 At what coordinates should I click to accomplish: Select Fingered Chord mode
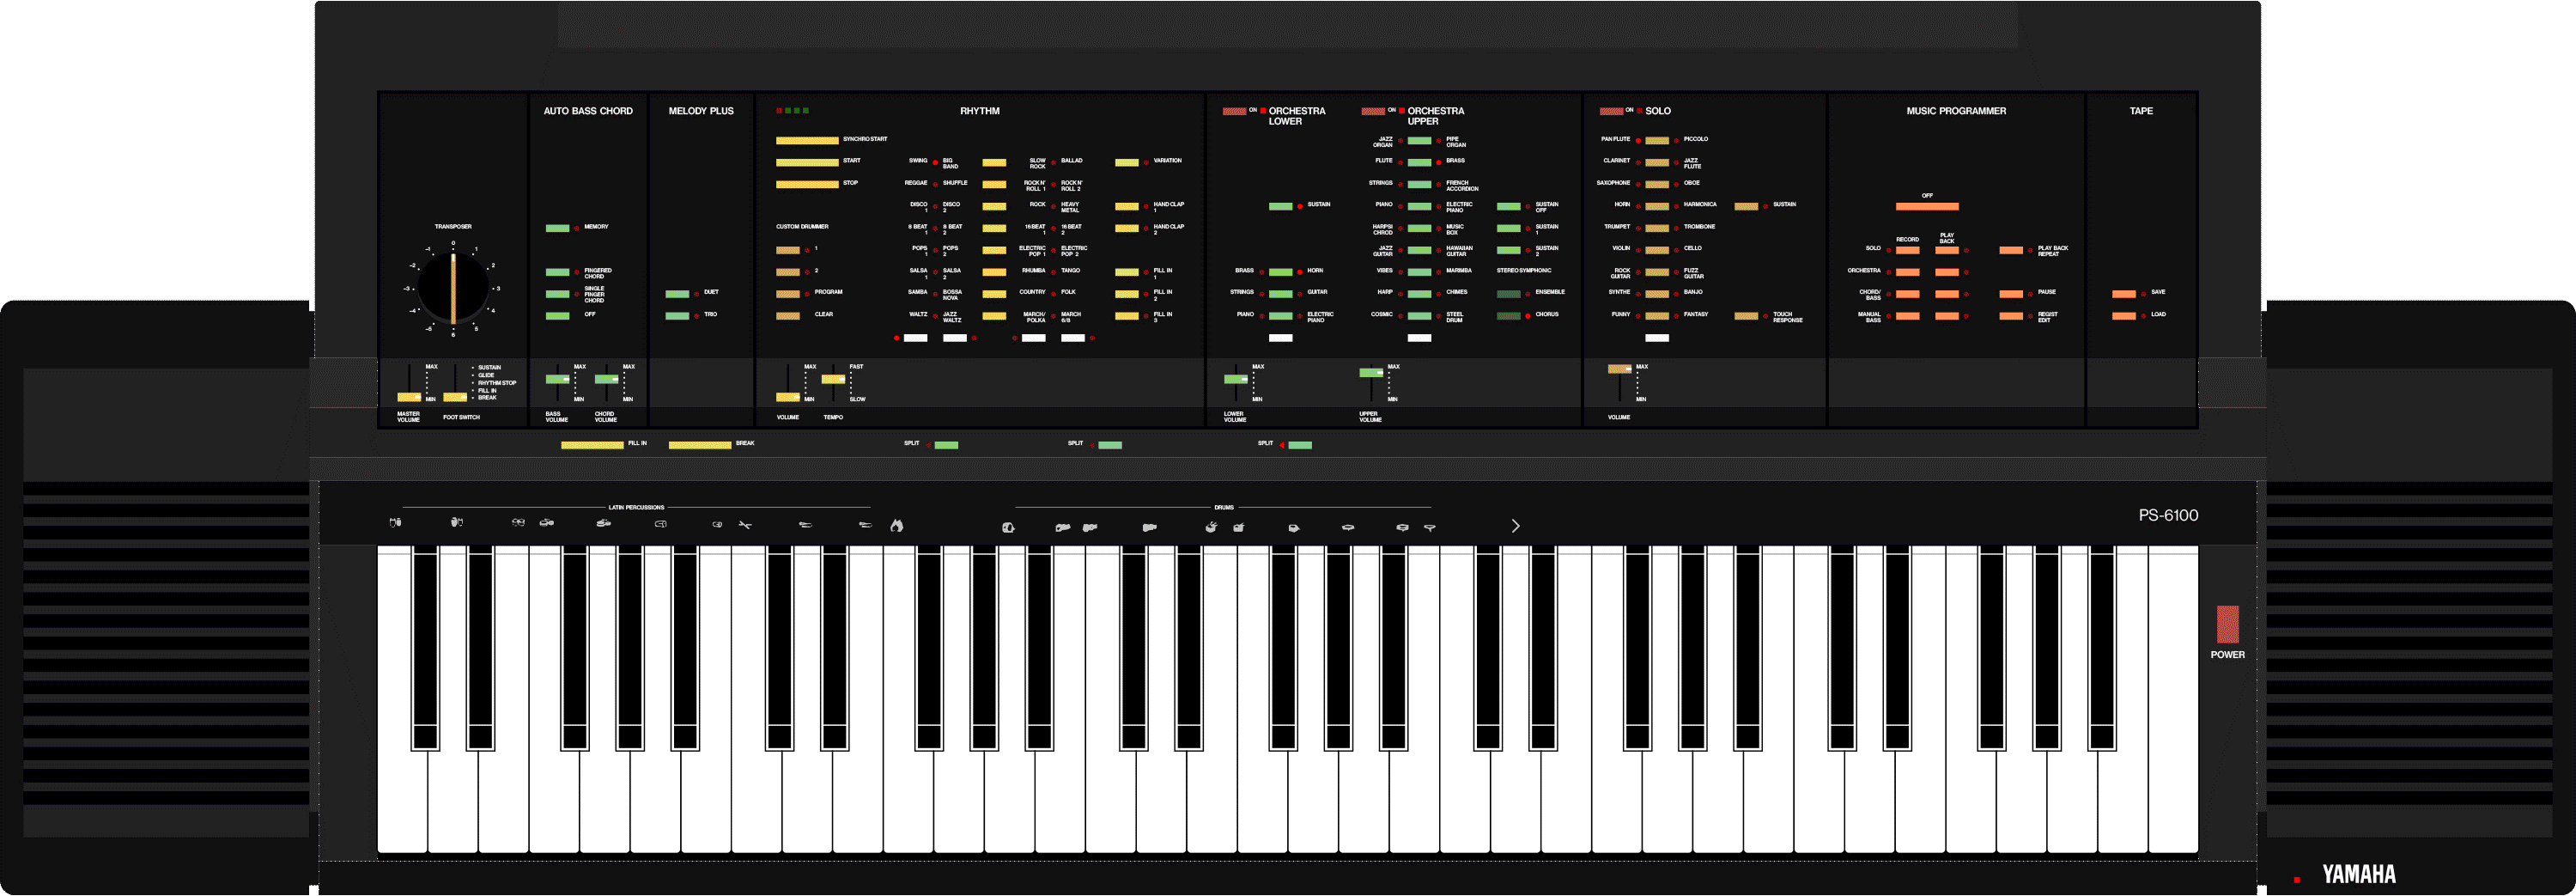coord(557,272)
